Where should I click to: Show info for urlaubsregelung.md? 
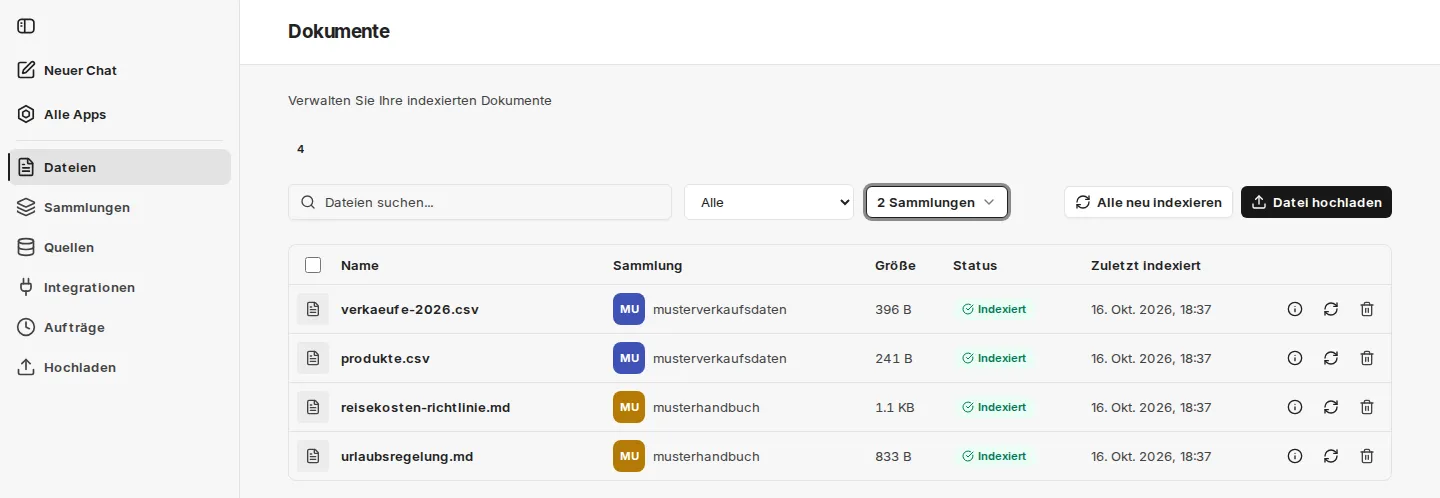click(x=1295, y=456)
